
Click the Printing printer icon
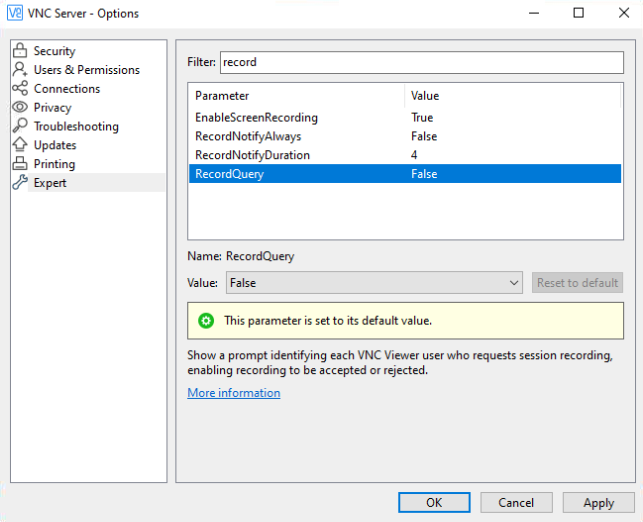coord(20,164)
